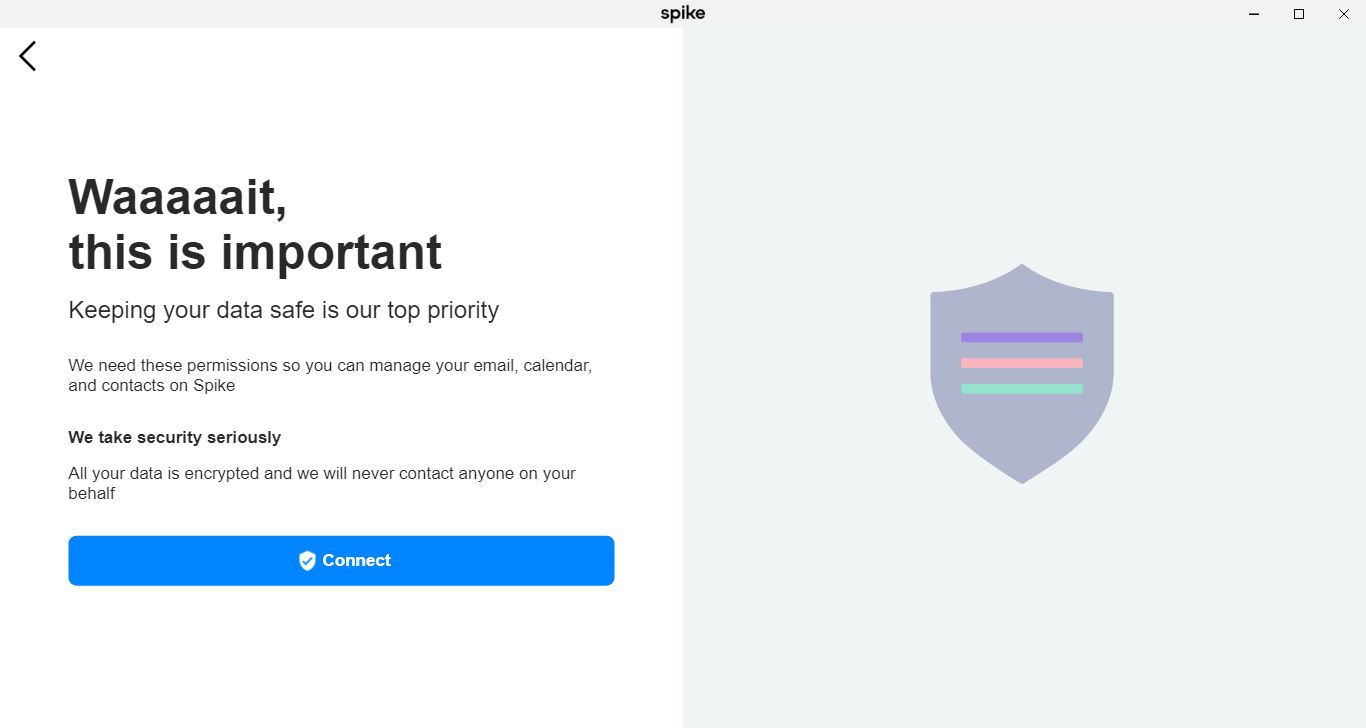This screenshot has height=728, width=1366.
Task: Click the "Keeping your data safe" subtitle
Action: coord(283,310)
